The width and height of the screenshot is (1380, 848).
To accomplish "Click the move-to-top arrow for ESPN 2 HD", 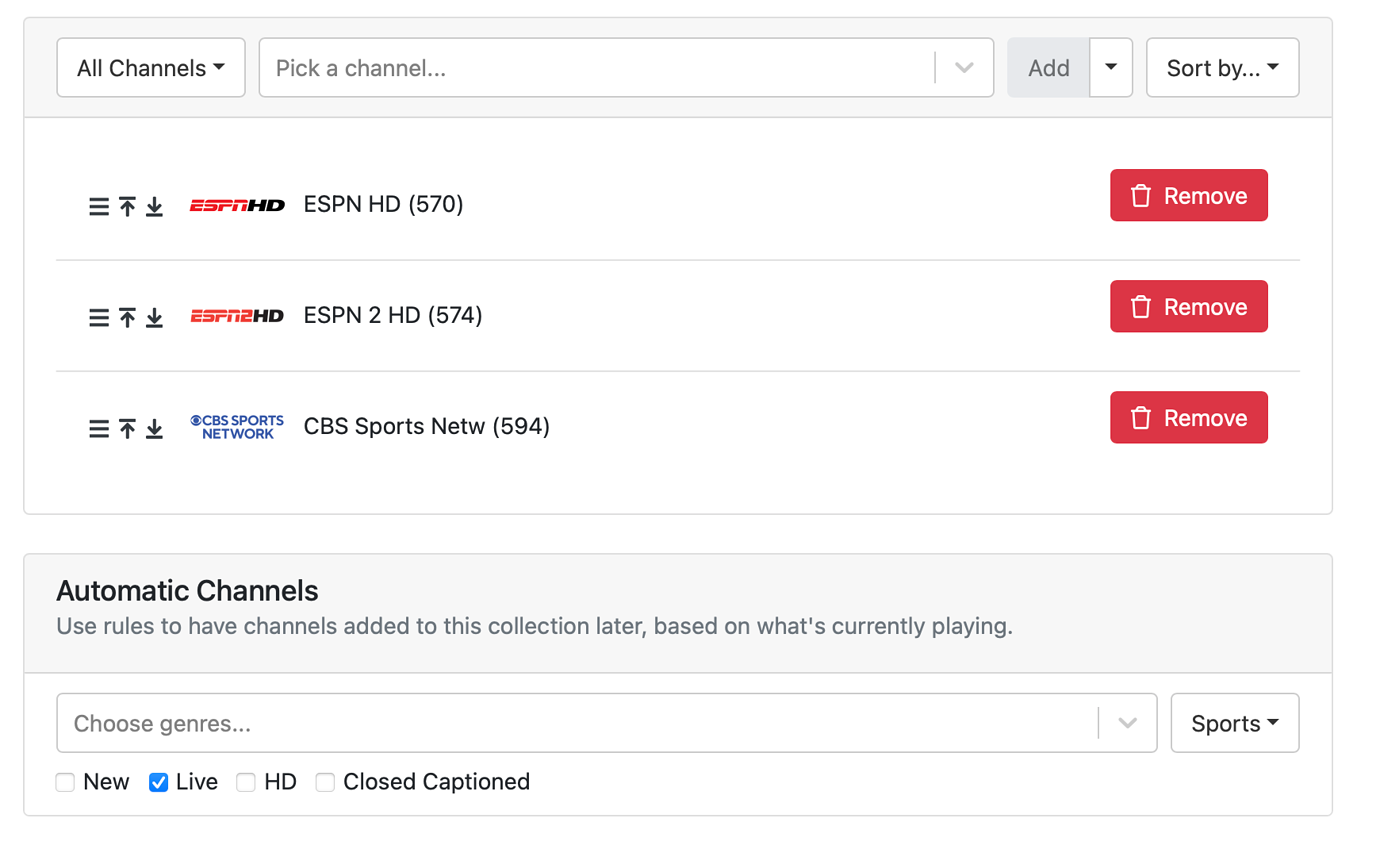I will [126, 317].
